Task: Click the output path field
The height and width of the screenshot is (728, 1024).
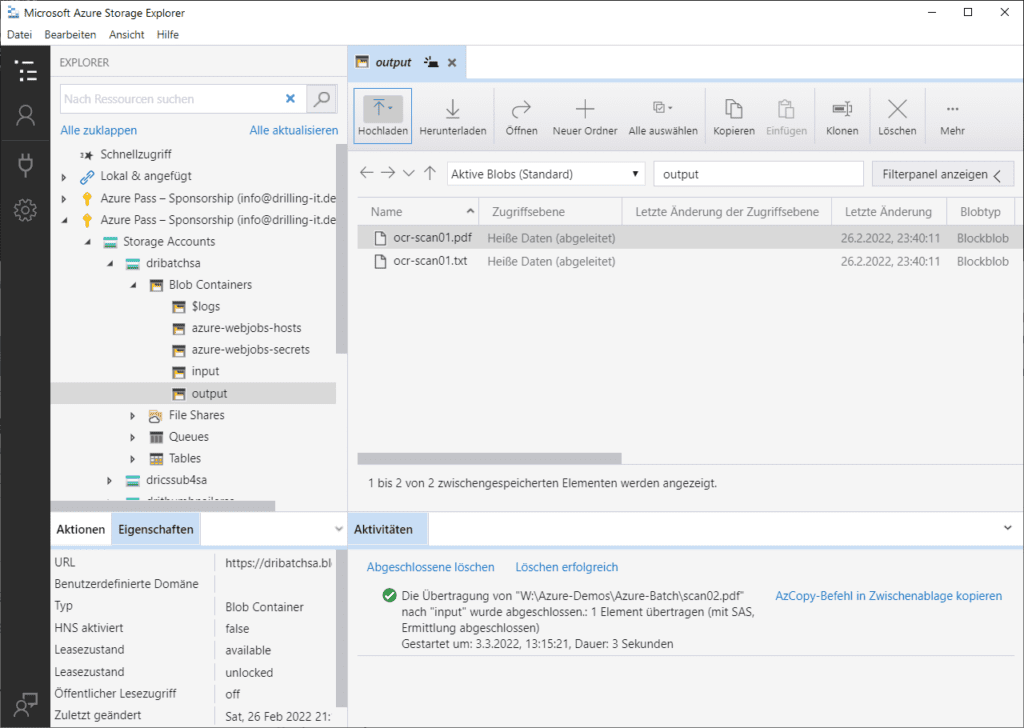Action: point(758,174)
